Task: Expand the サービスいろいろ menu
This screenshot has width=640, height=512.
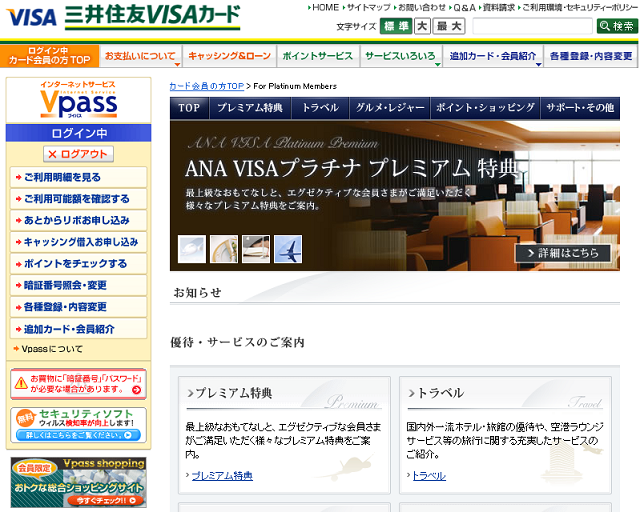Action: click(401, 56)
